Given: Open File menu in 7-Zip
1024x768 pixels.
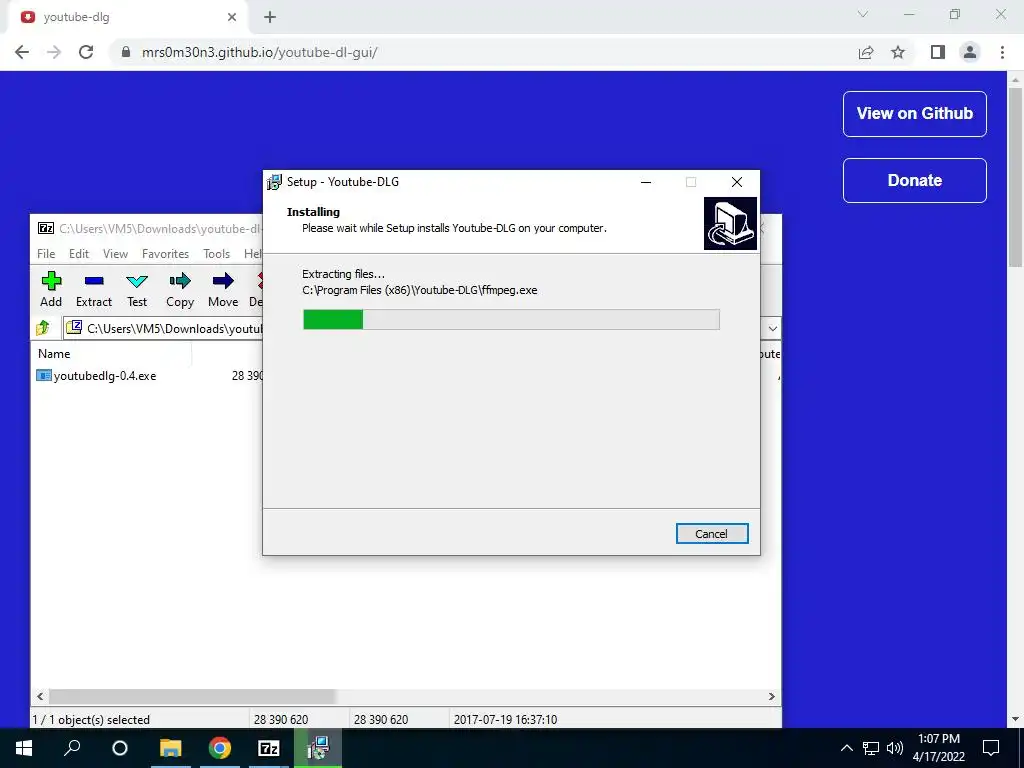Looking at the screenshot, I should (x=46, y=253).
